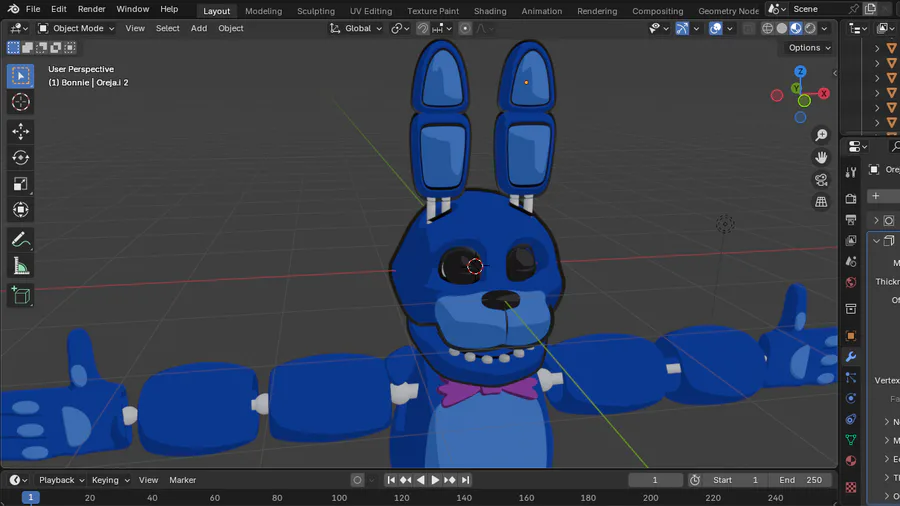Toggle Show Overlays button

715,28
